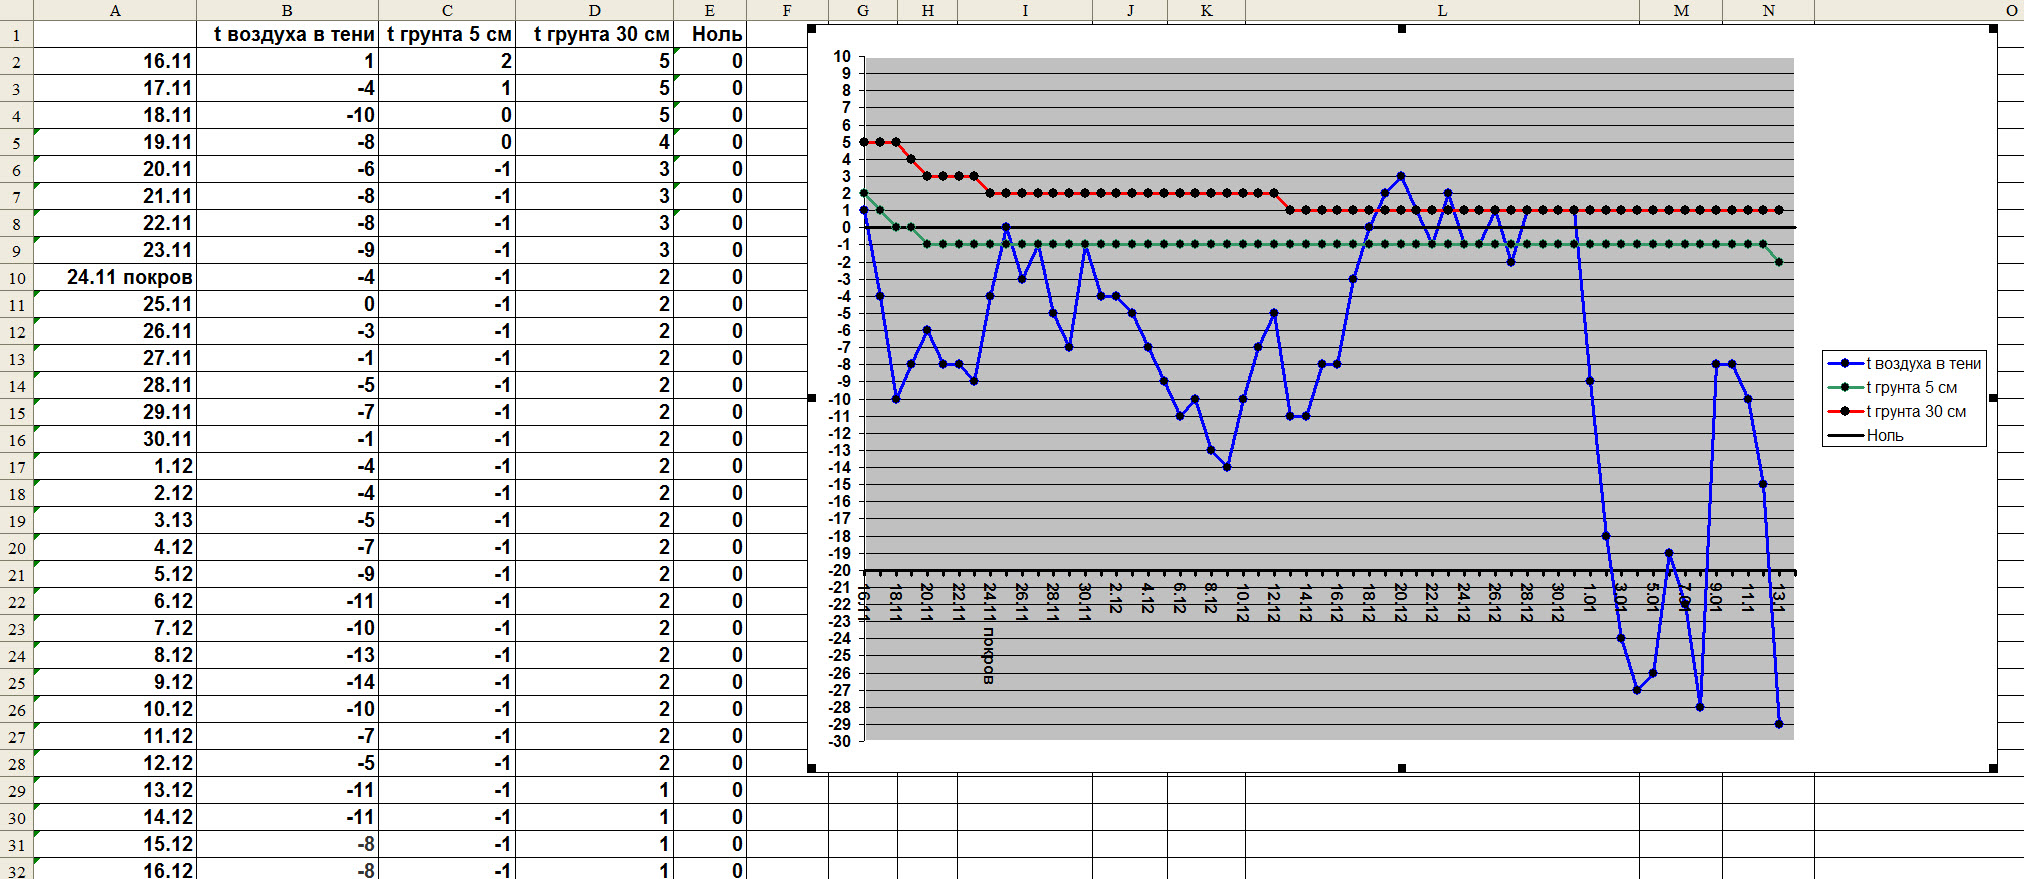Click green 't грунта 5 см' legend marker
The height and width of the screenshot is (879, 2024).
point(1845,388)
